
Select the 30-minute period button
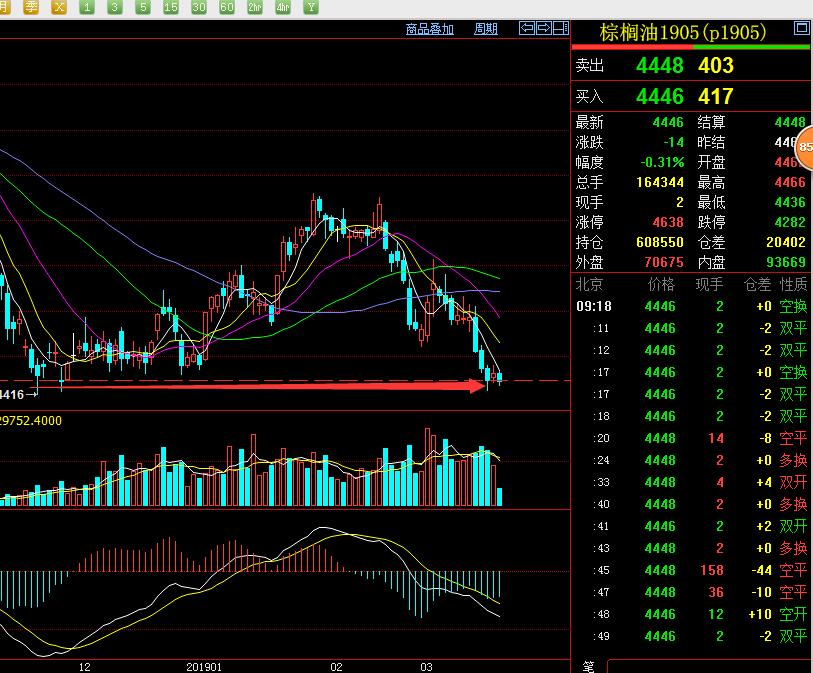click(x=200, y=7)
